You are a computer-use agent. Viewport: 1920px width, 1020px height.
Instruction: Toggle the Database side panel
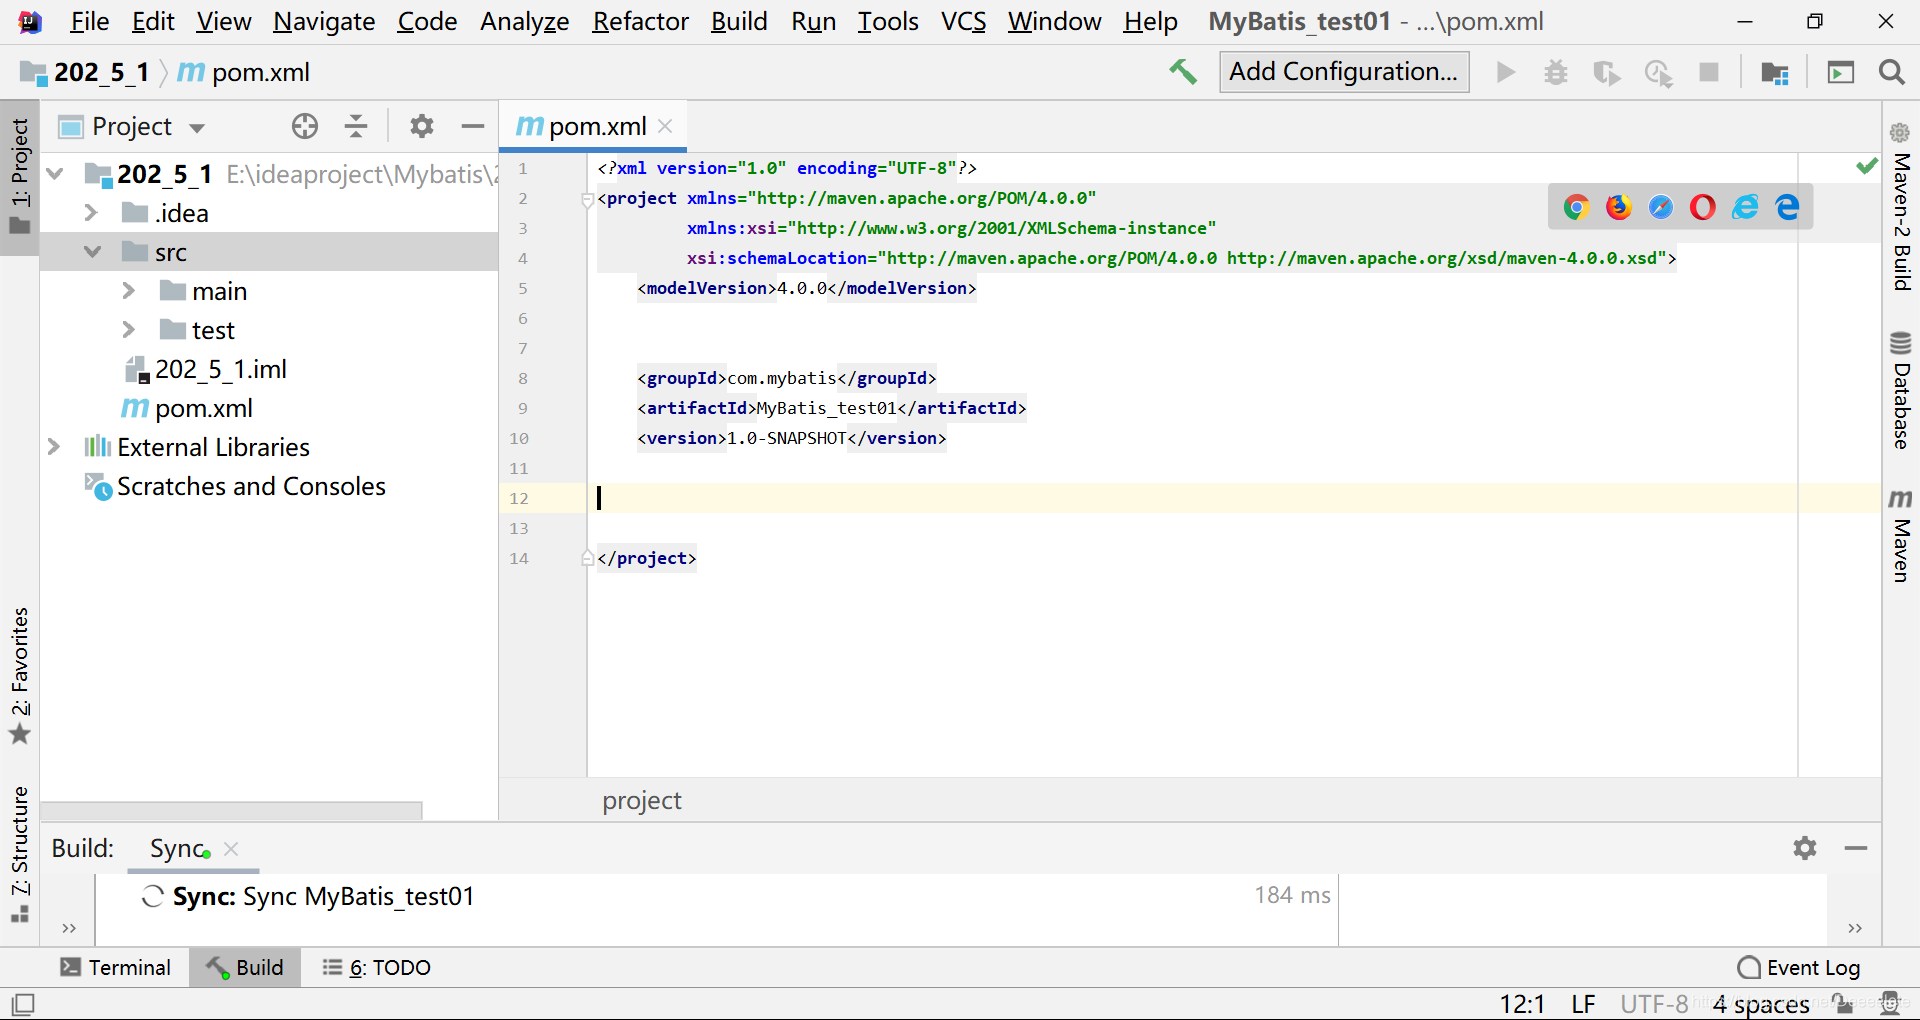pos(1901,390)
